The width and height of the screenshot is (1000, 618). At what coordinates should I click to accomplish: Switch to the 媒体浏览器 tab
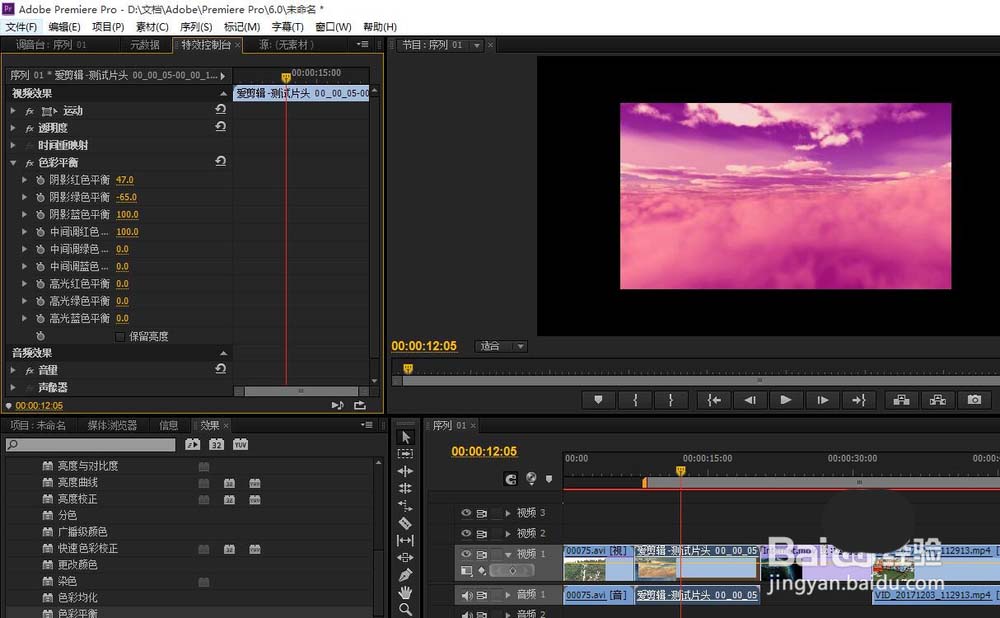[x=112, y=425]
